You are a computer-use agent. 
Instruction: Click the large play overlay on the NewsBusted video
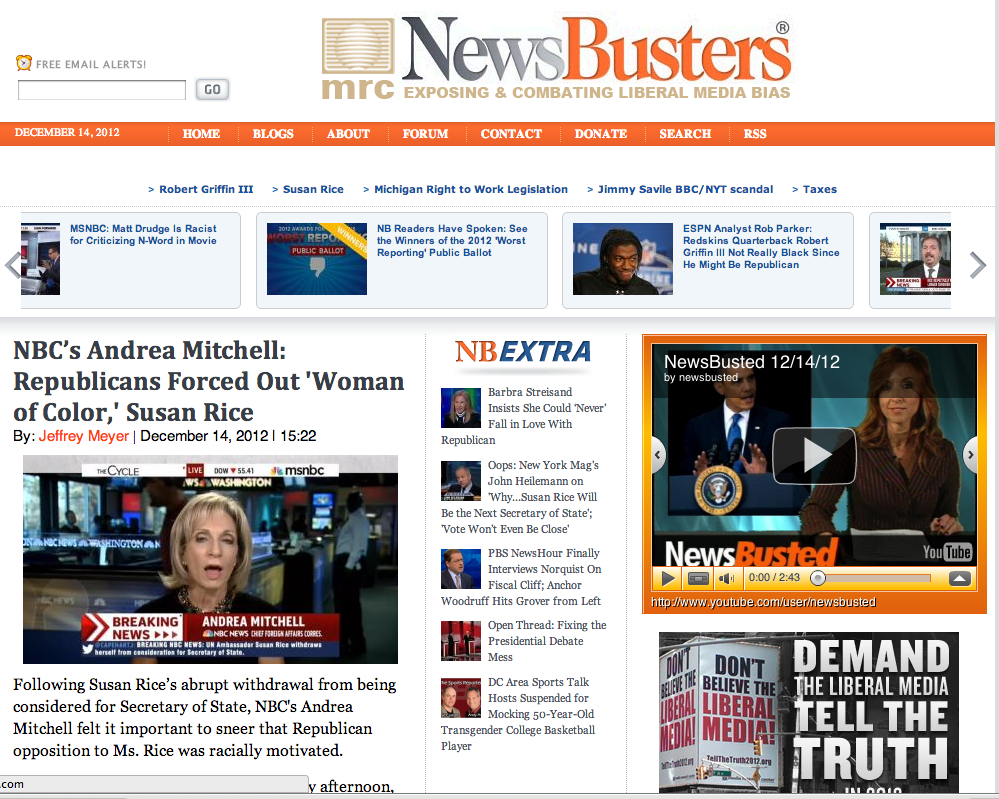tap(813, 455)
